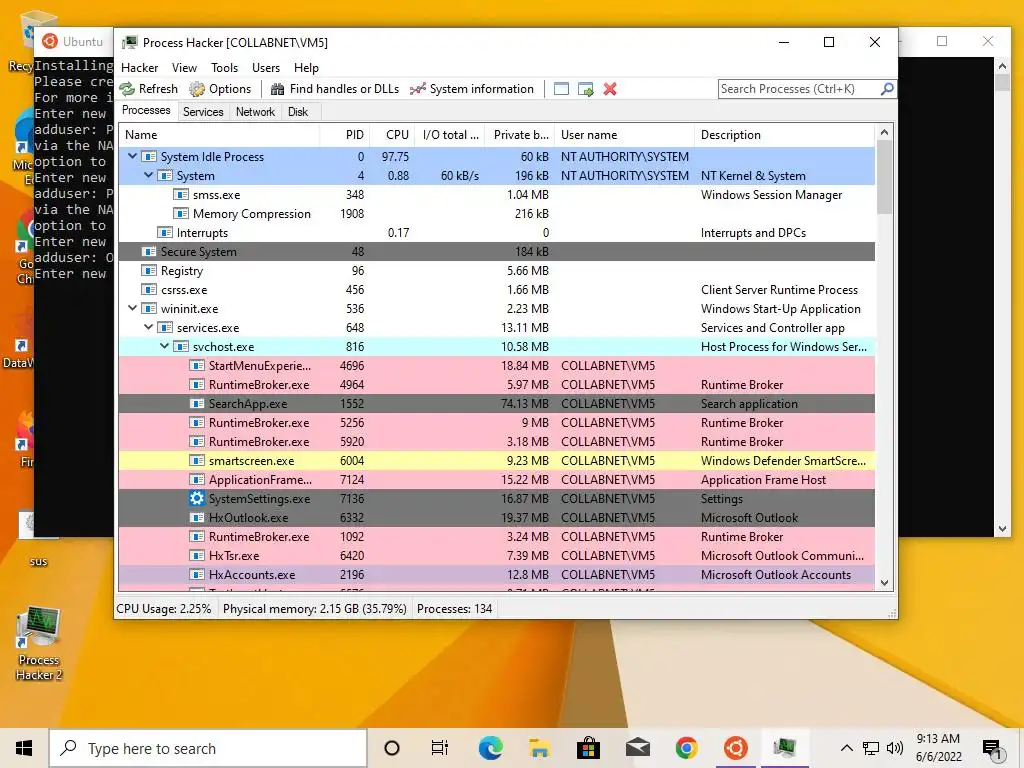Open Options from the toolbar
This screenshot has height=768, width=1024.
coord(220,89)
